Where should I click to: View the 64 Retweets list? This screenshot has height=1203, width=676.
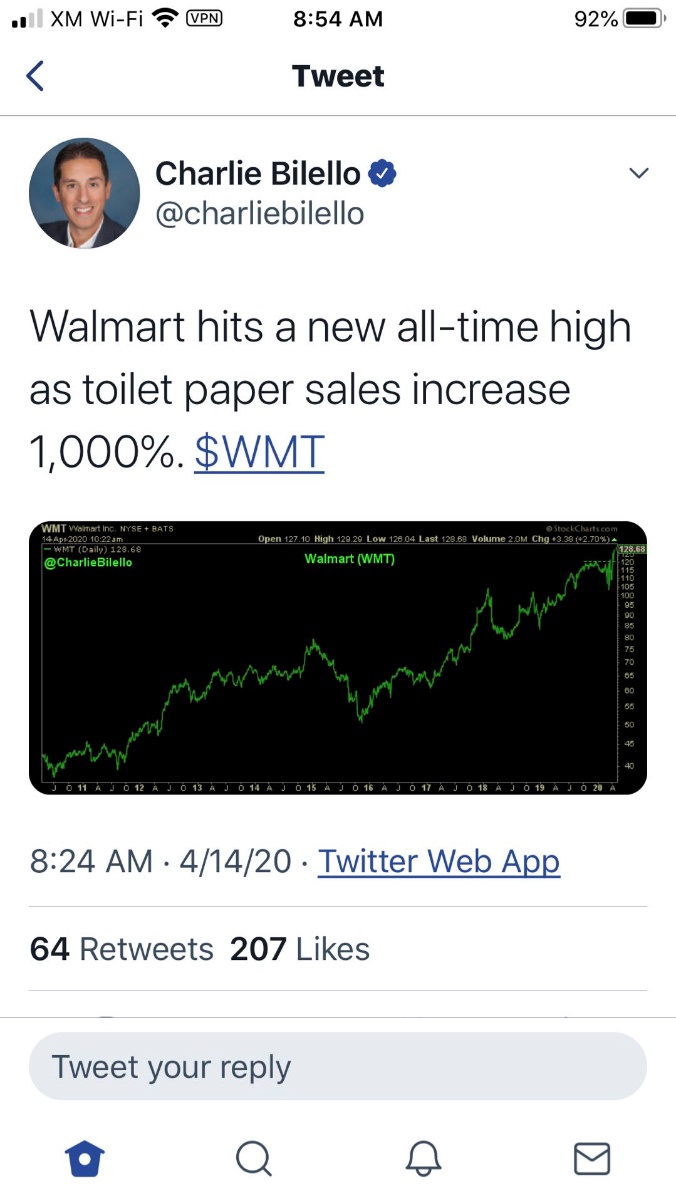121,948
